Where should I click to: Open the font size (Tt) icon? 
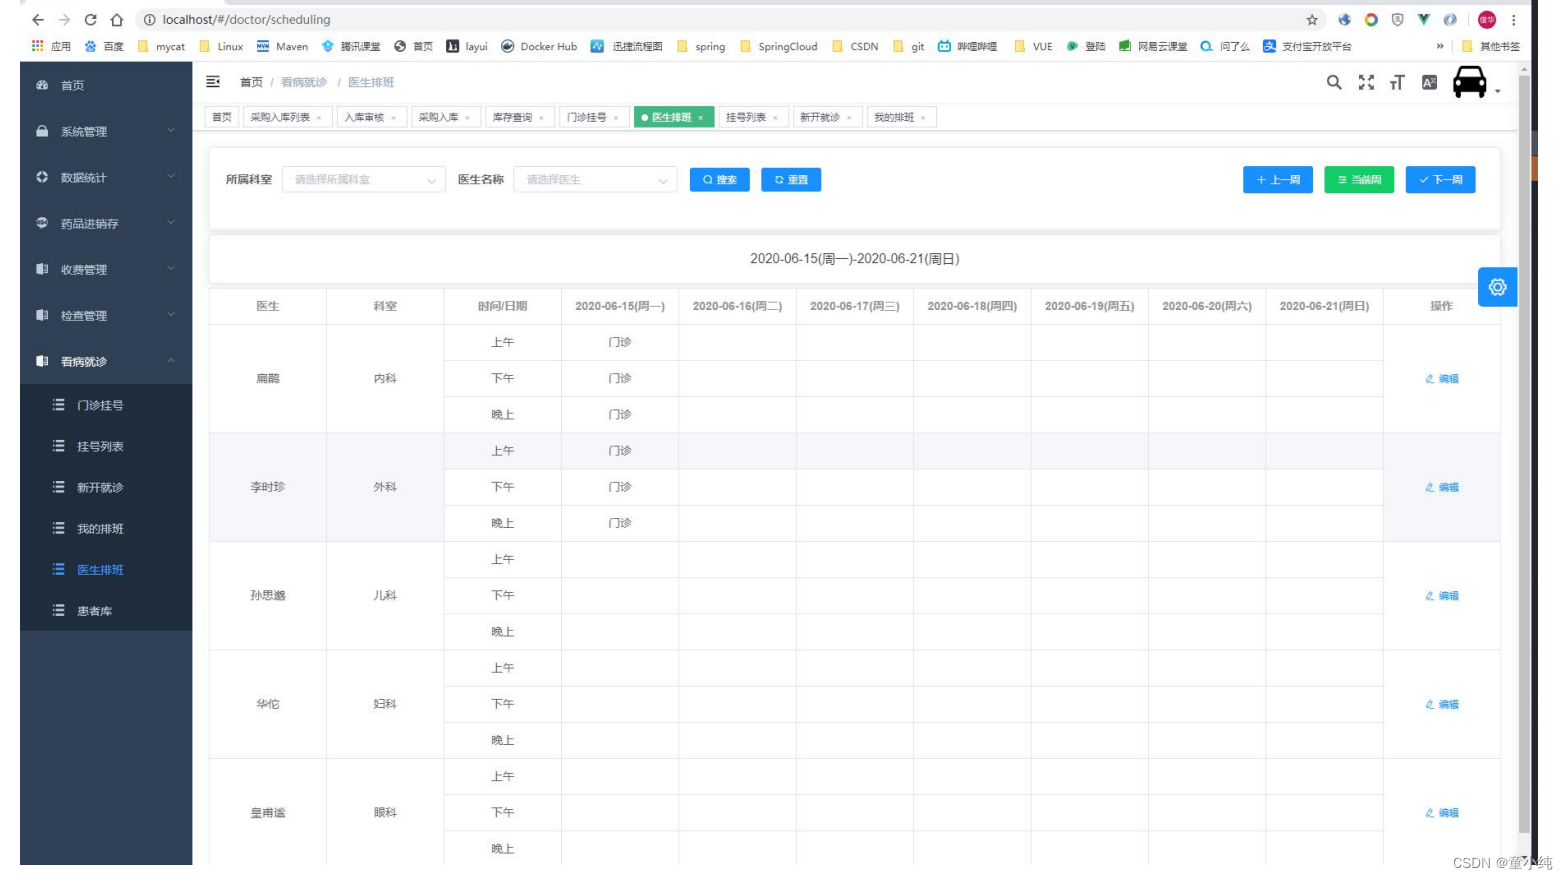click(1397, 83)
